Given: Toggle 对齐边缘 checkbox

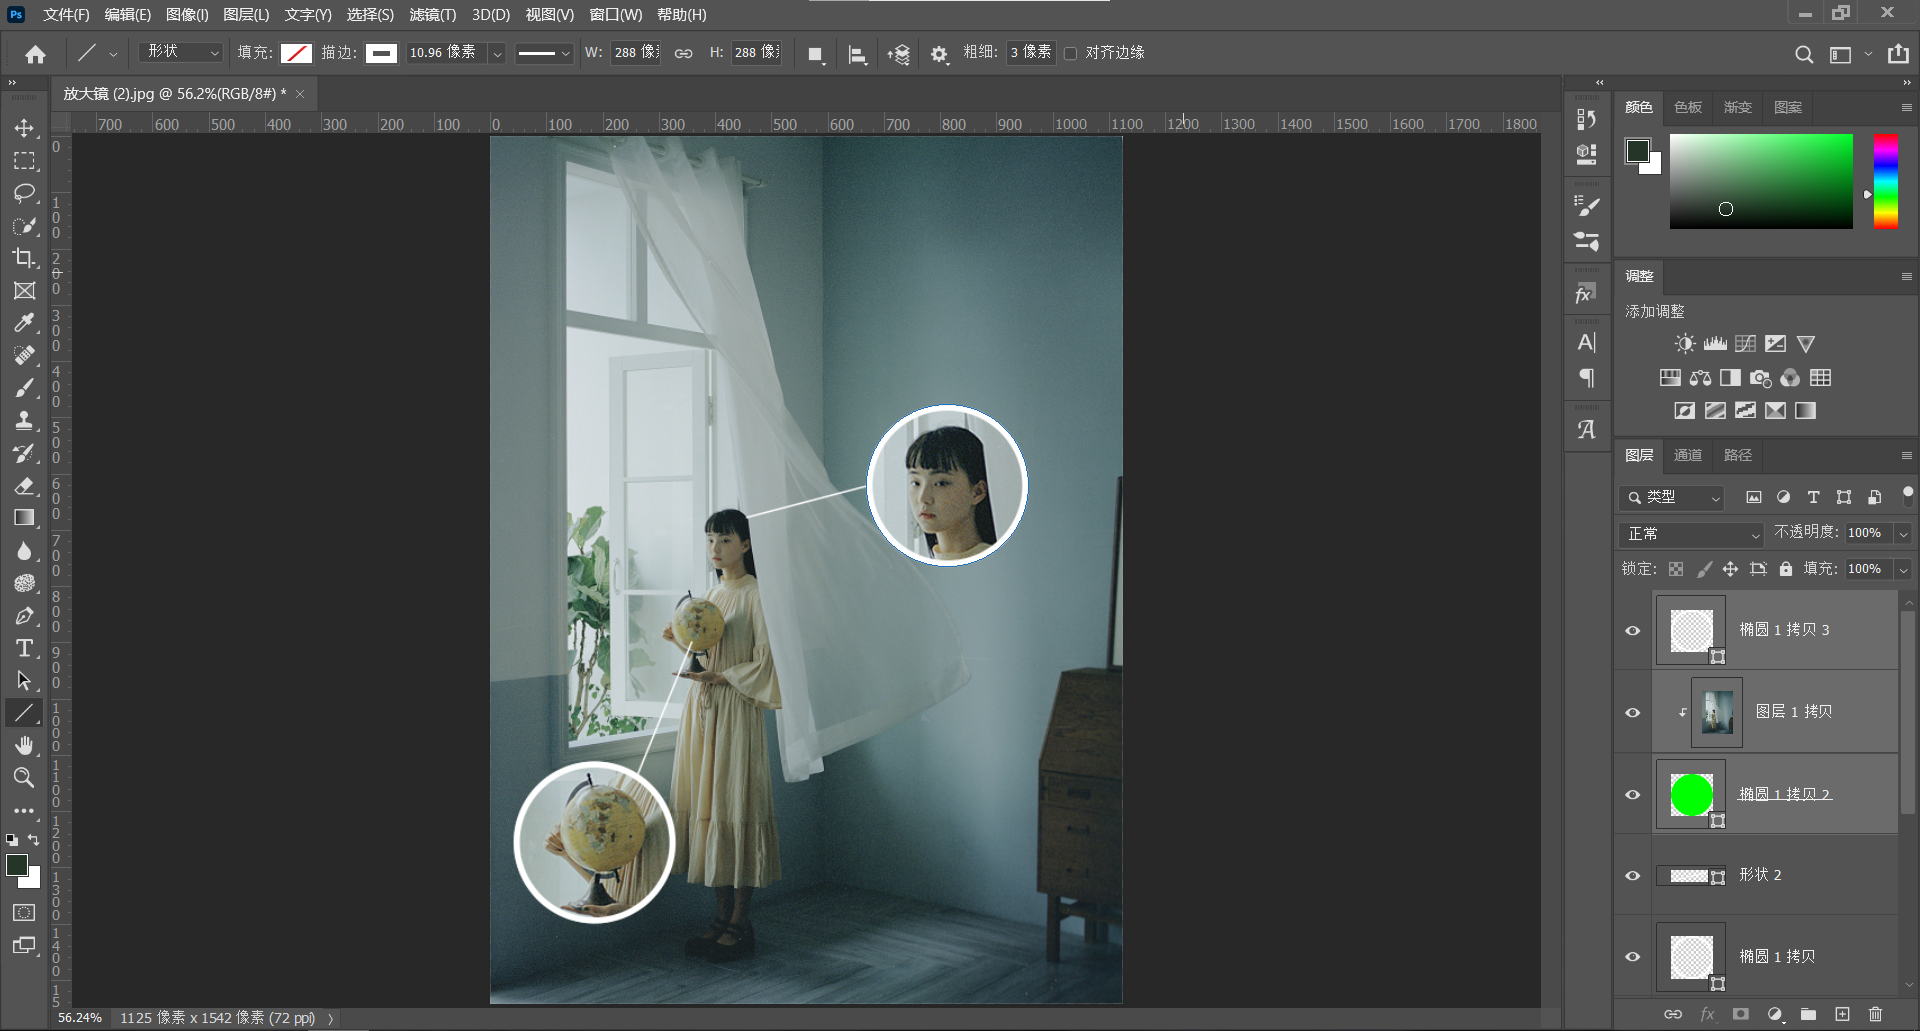Looking at the screenshot, I should tap(1071, 53).
